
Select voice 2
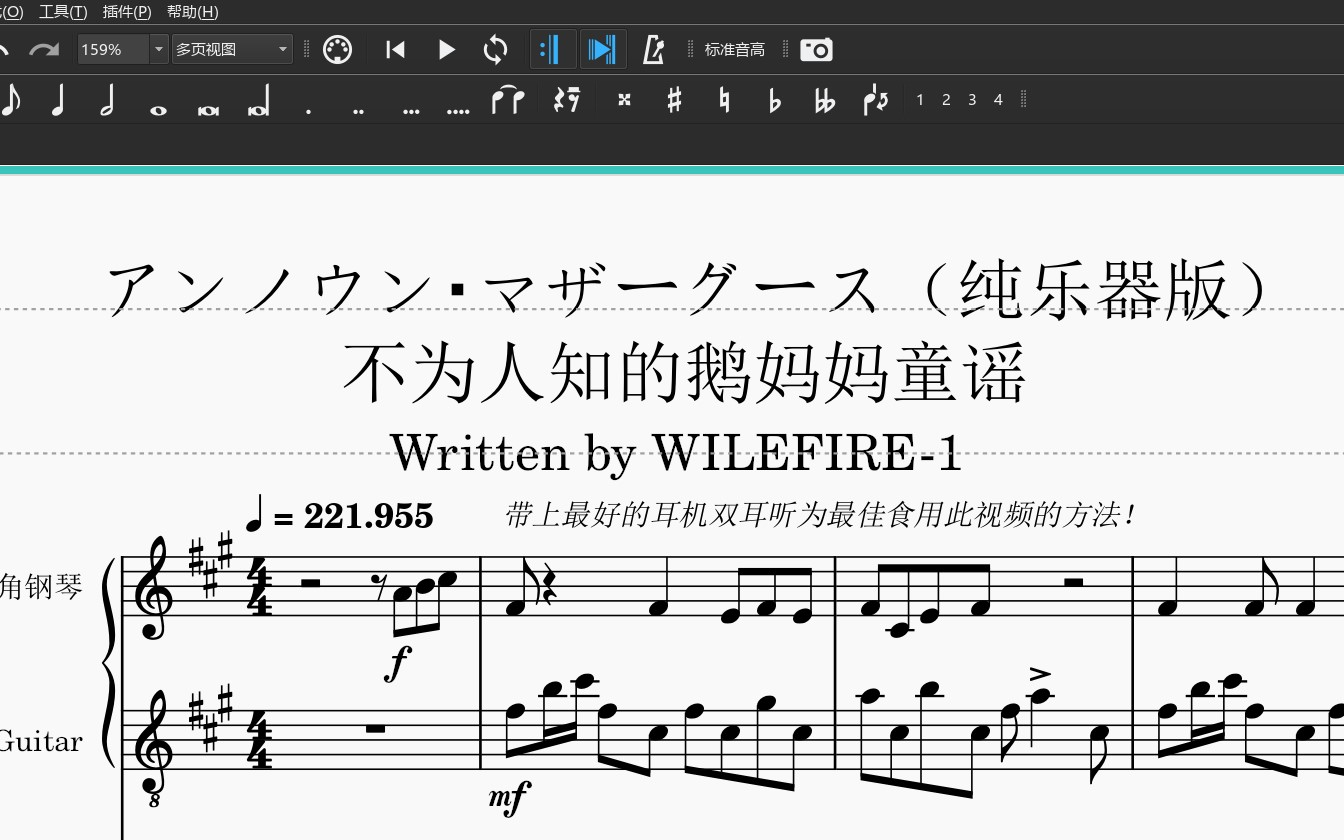pos(946,100)
